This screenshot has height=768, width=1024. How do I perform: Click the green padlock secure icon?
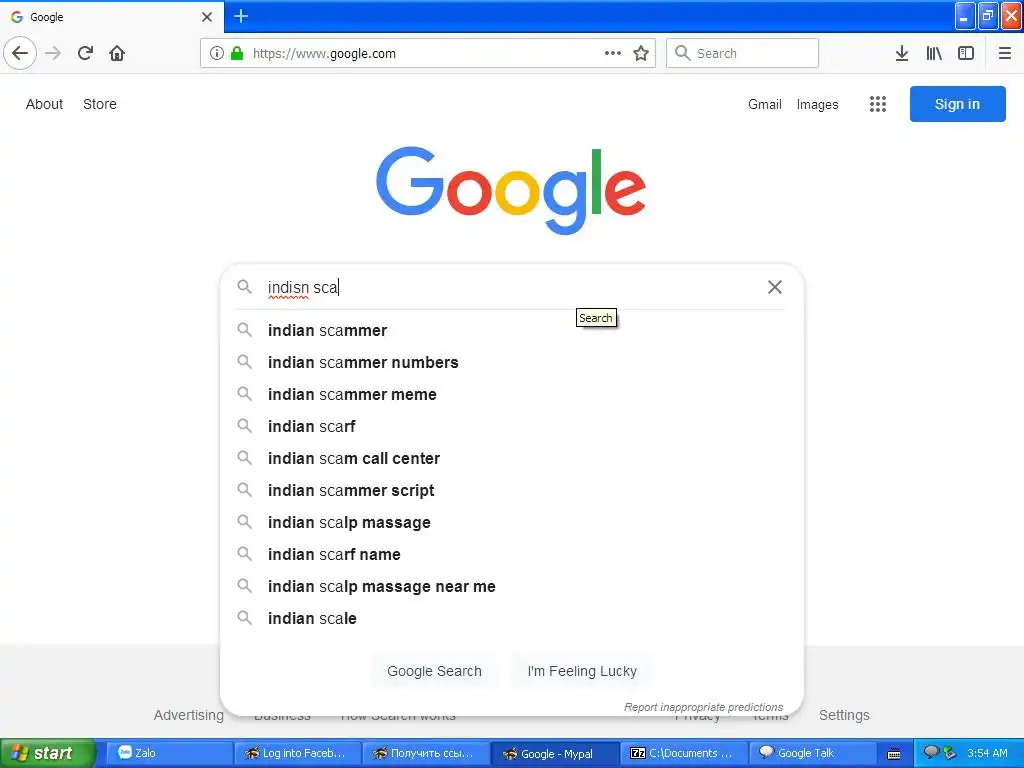coord(237,53)
